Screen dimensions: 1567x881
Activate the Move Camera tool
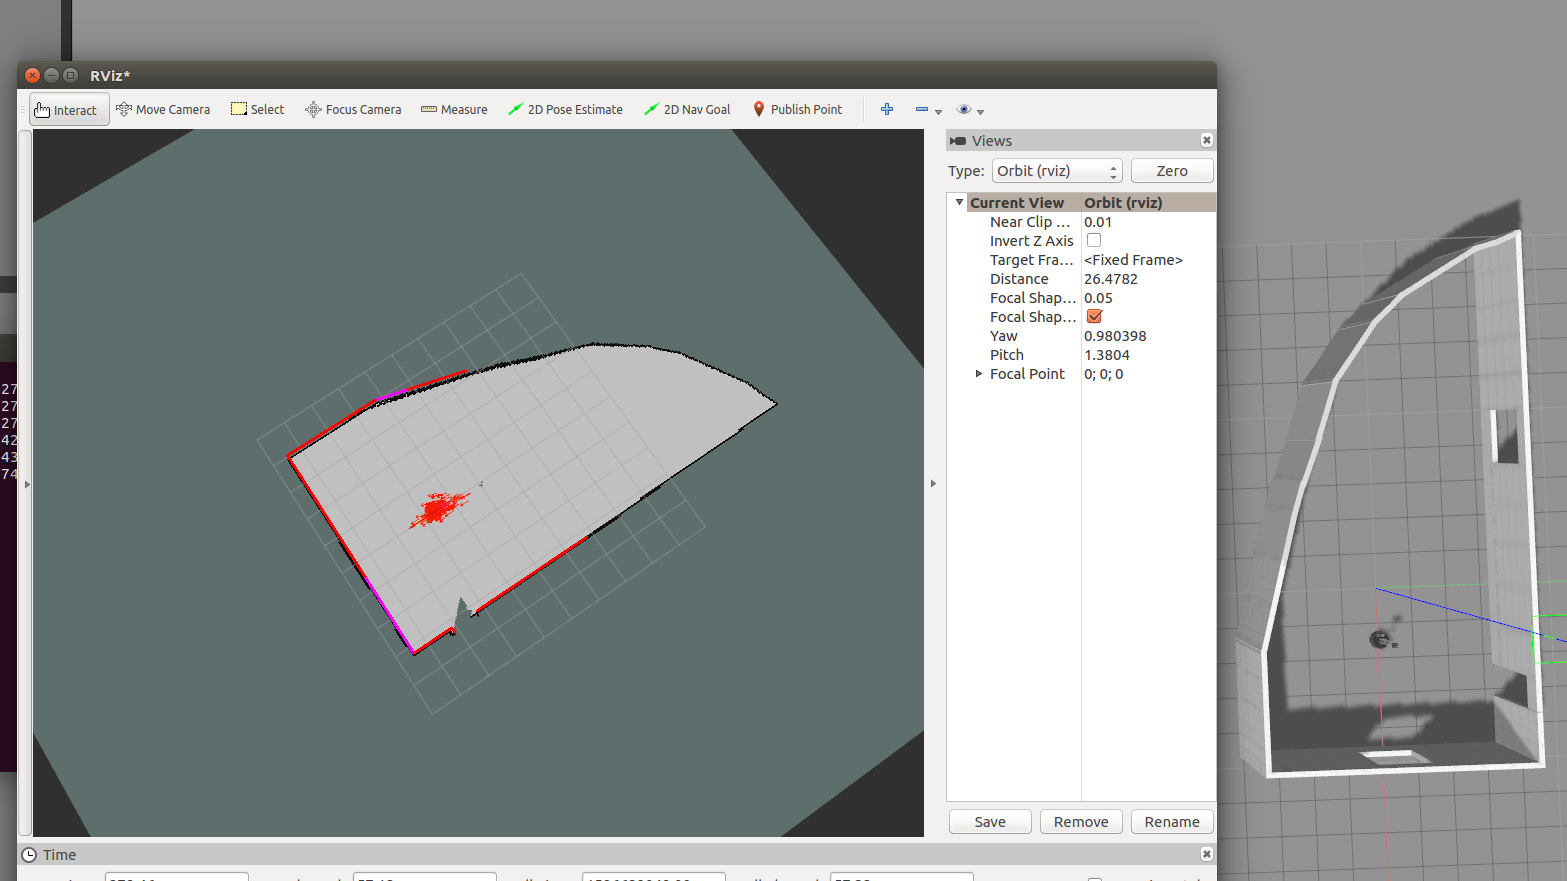click(x=163, y=109)
